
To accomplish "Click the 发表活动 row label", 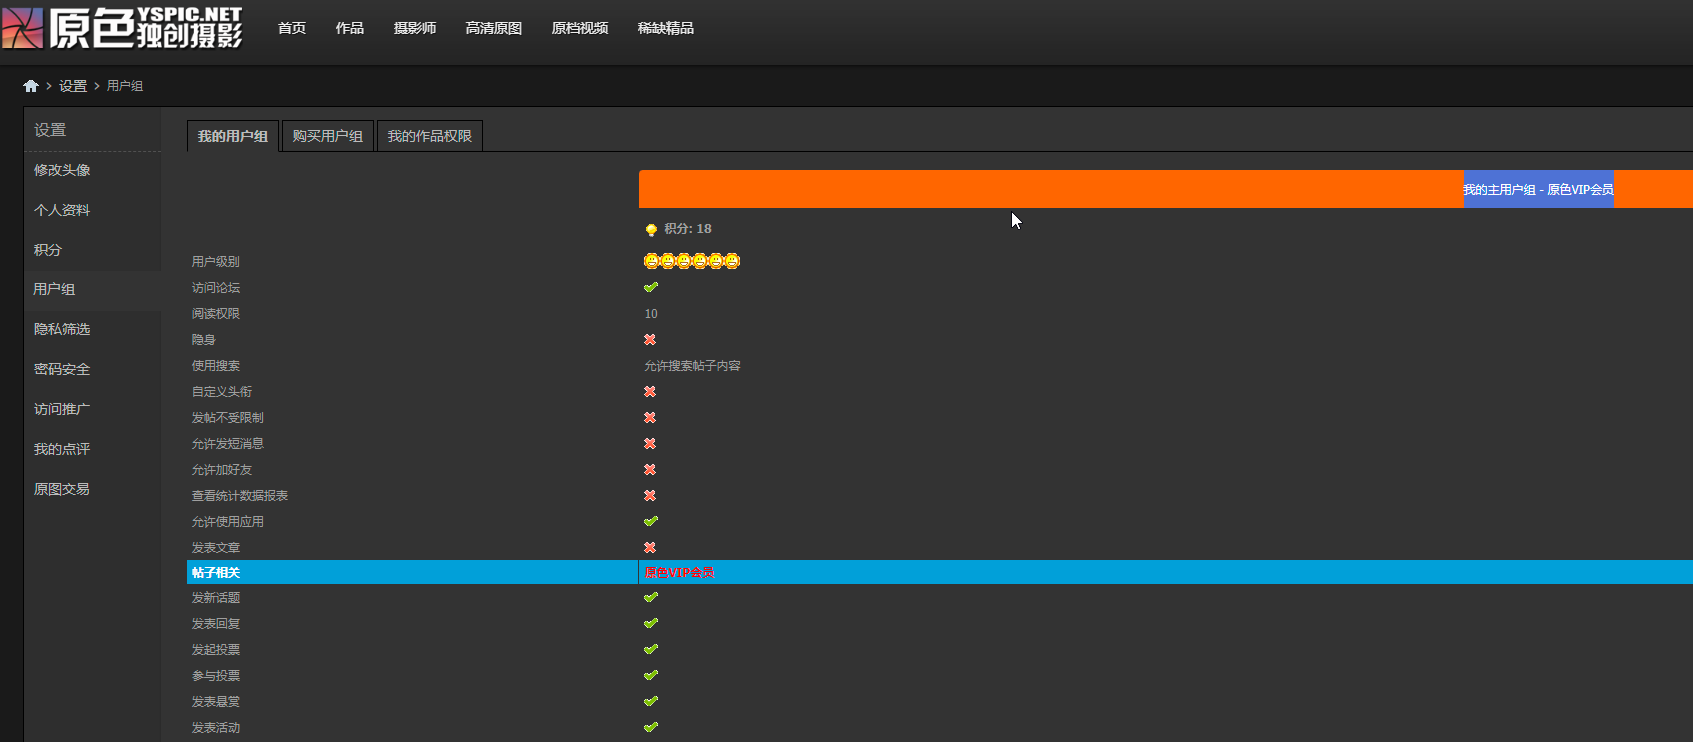I will click(216, 728).
